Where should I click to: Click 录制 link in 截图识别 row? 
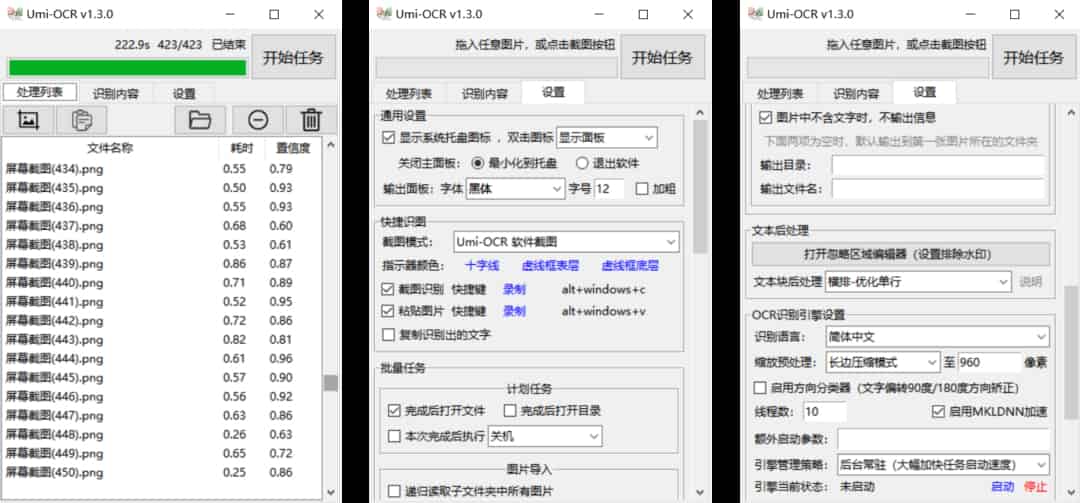click(514, 290)
